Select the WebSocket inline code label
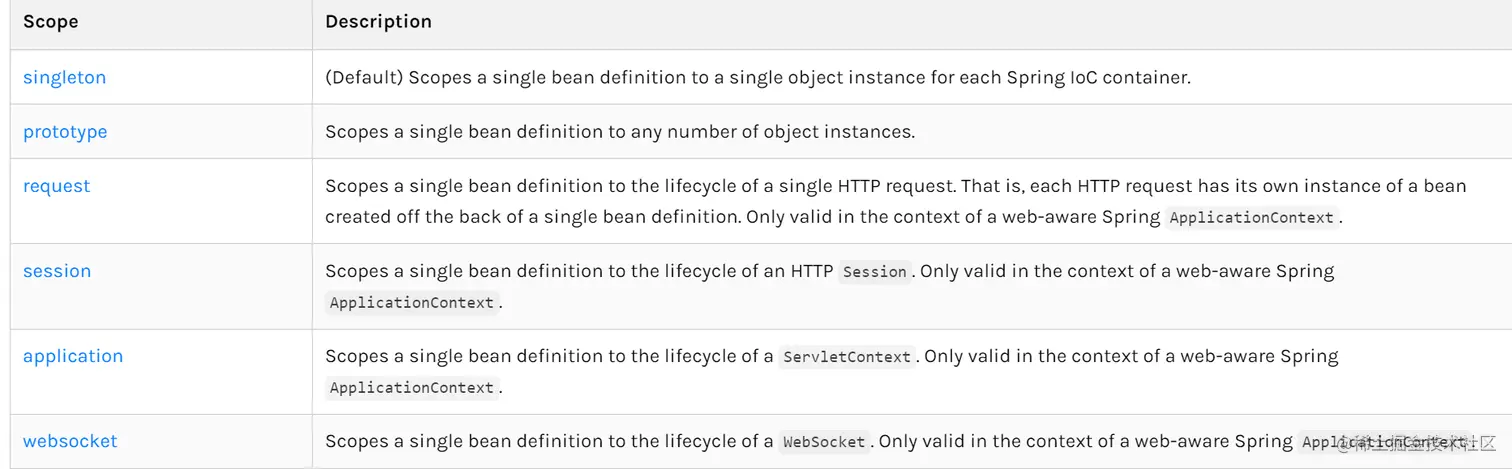 (824, 442)
